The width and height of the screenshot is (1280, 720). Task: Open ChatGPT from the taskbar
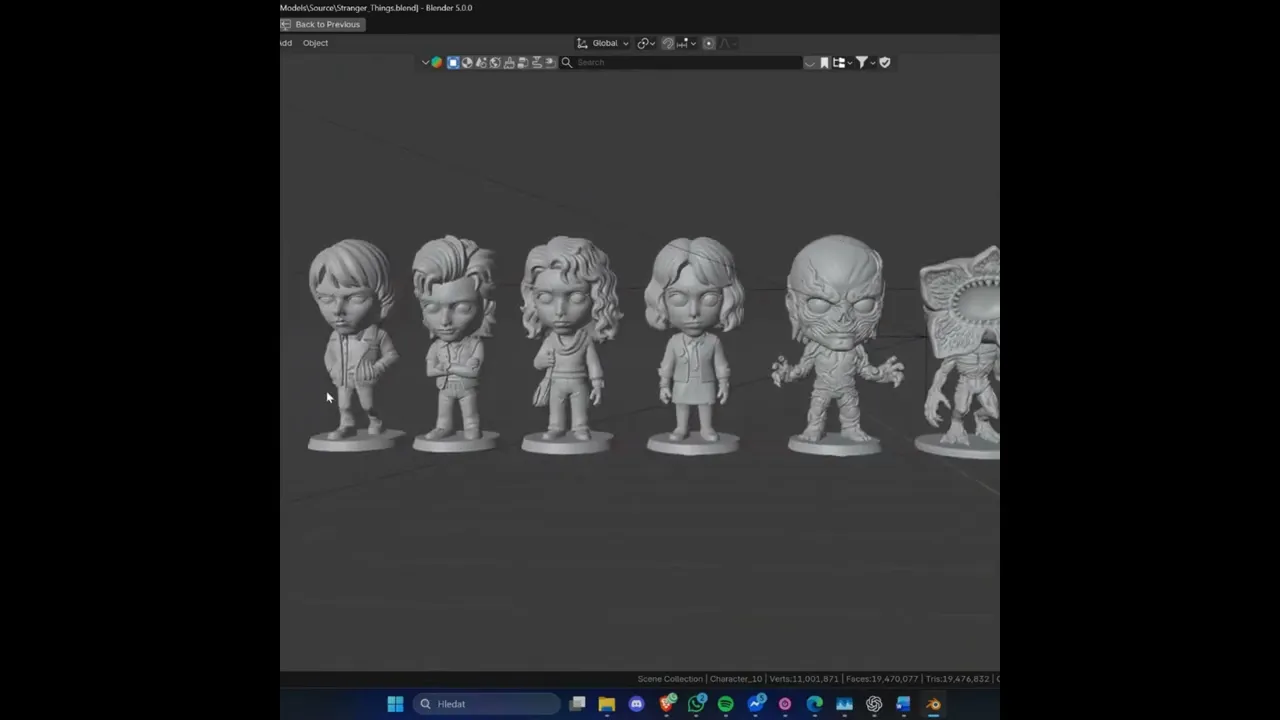[874, 704]
